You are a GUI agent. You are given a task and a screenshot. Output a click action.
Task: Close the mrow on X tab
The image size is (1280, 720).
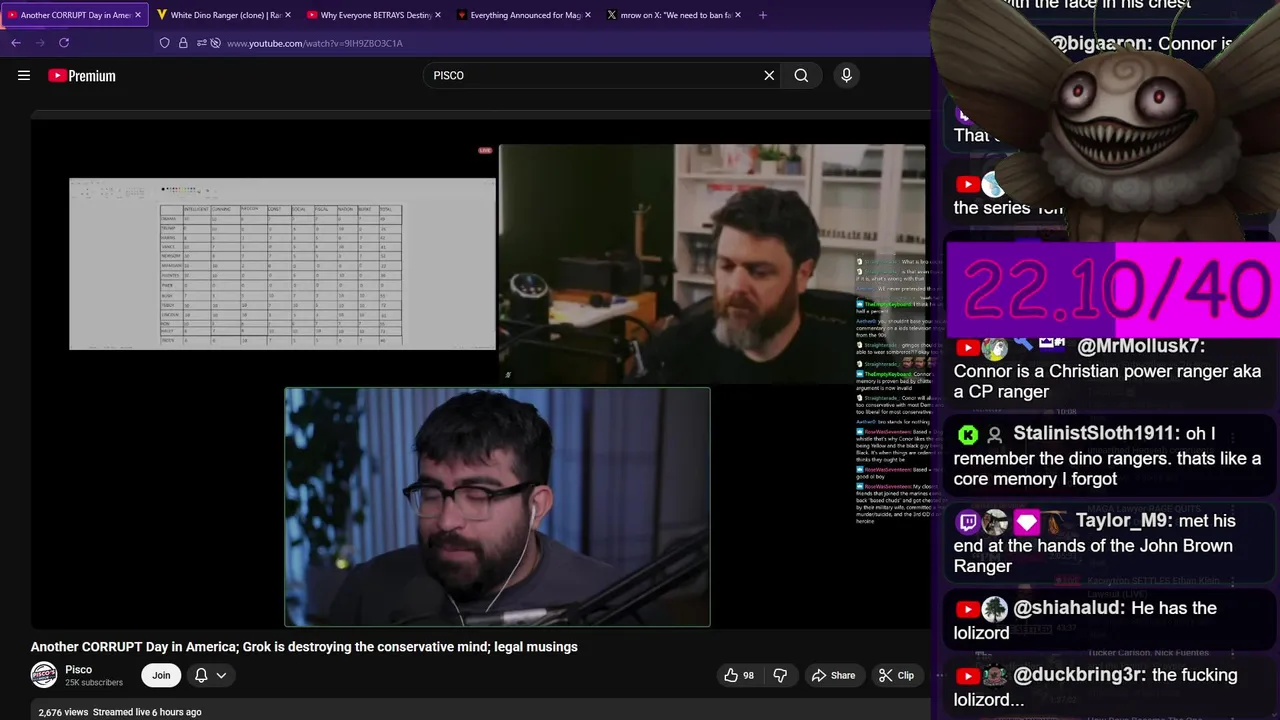point(738,15)
